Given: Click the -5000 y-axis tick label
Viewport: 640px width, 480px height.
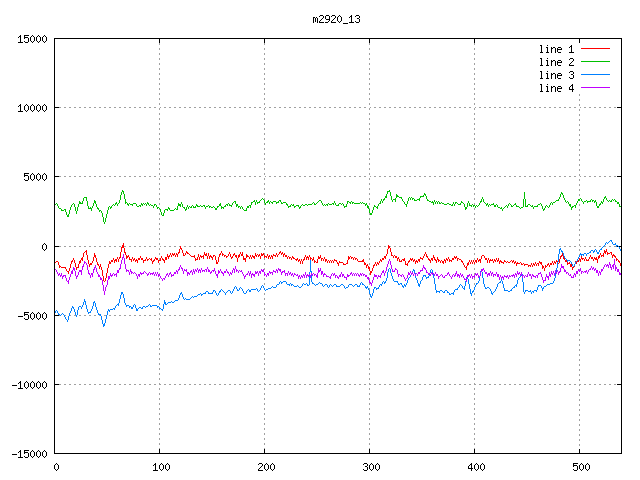Looking at the screenshot, I should tap(32, 315).
